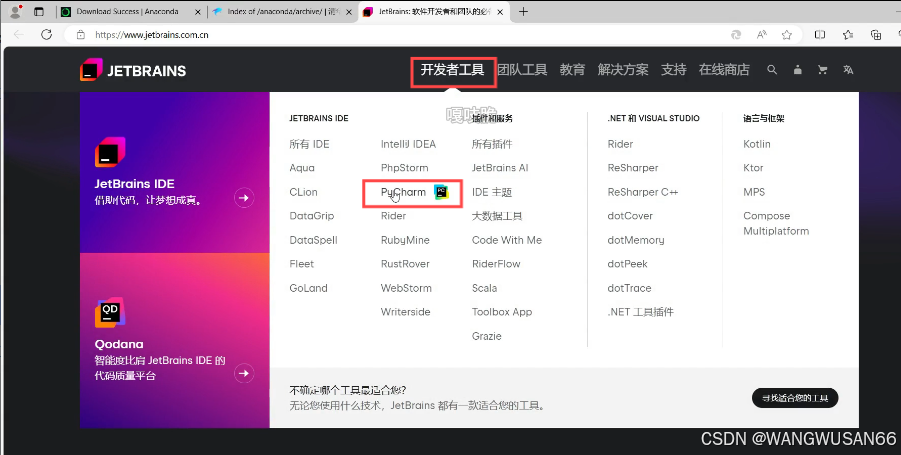Image resolution: width=901 pixels, height=455 pixels.
Task: Open the language selector icon
Action: pyautogui.click(x=848, y=70)
